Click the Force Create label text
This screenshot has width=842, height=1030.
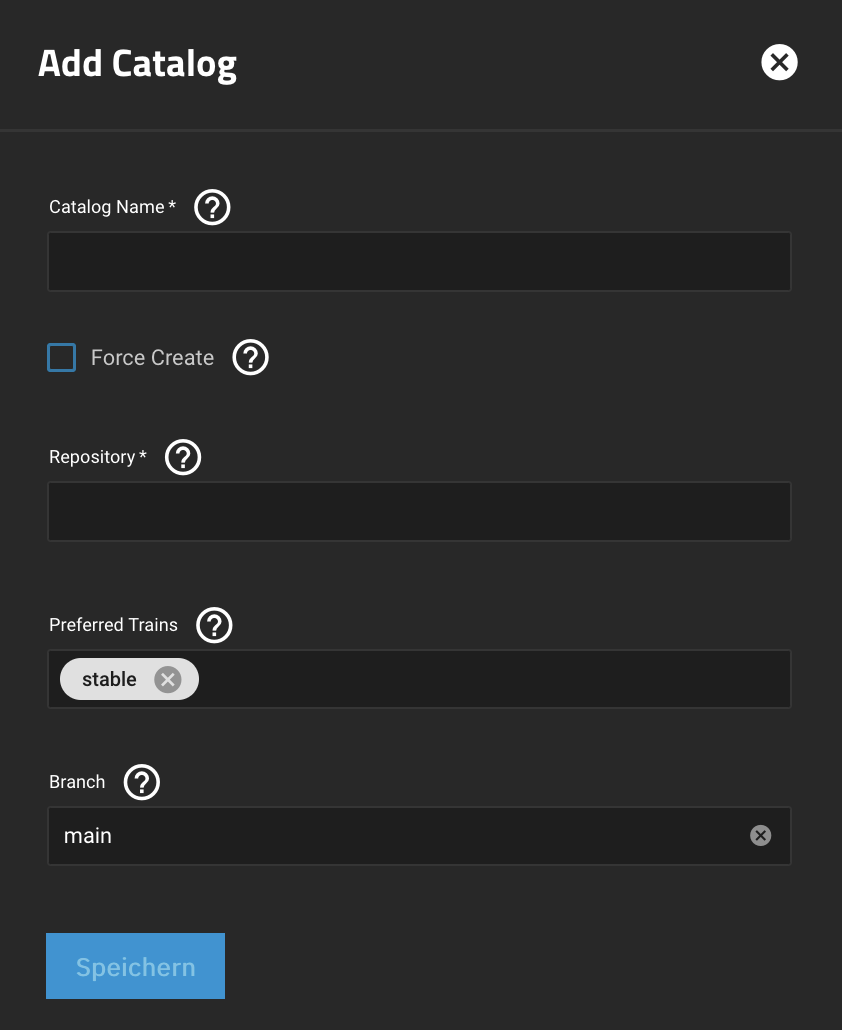point(152,358)
